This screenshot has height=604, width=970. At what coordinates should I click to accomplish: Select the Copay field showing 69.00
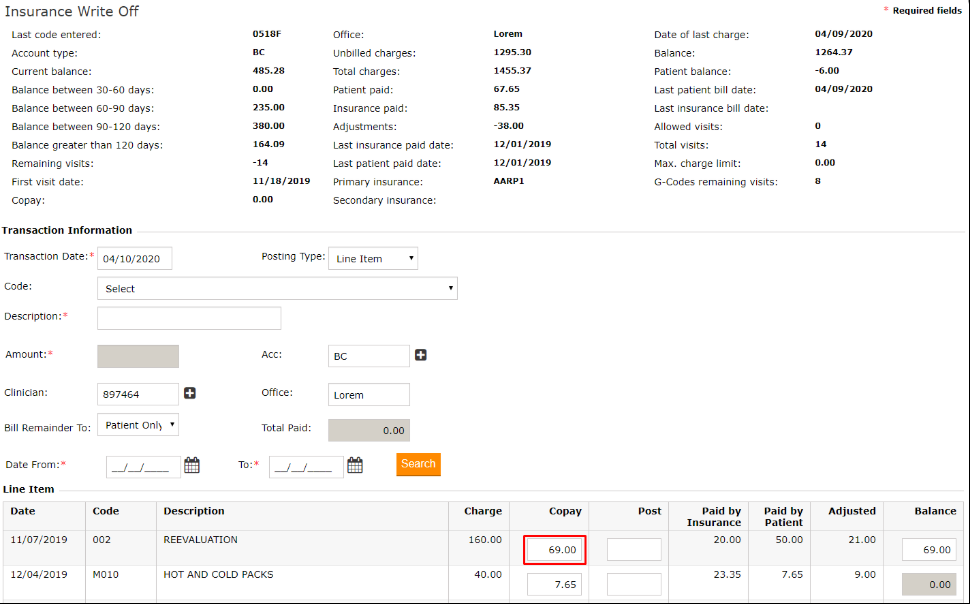tap(555, 550)
